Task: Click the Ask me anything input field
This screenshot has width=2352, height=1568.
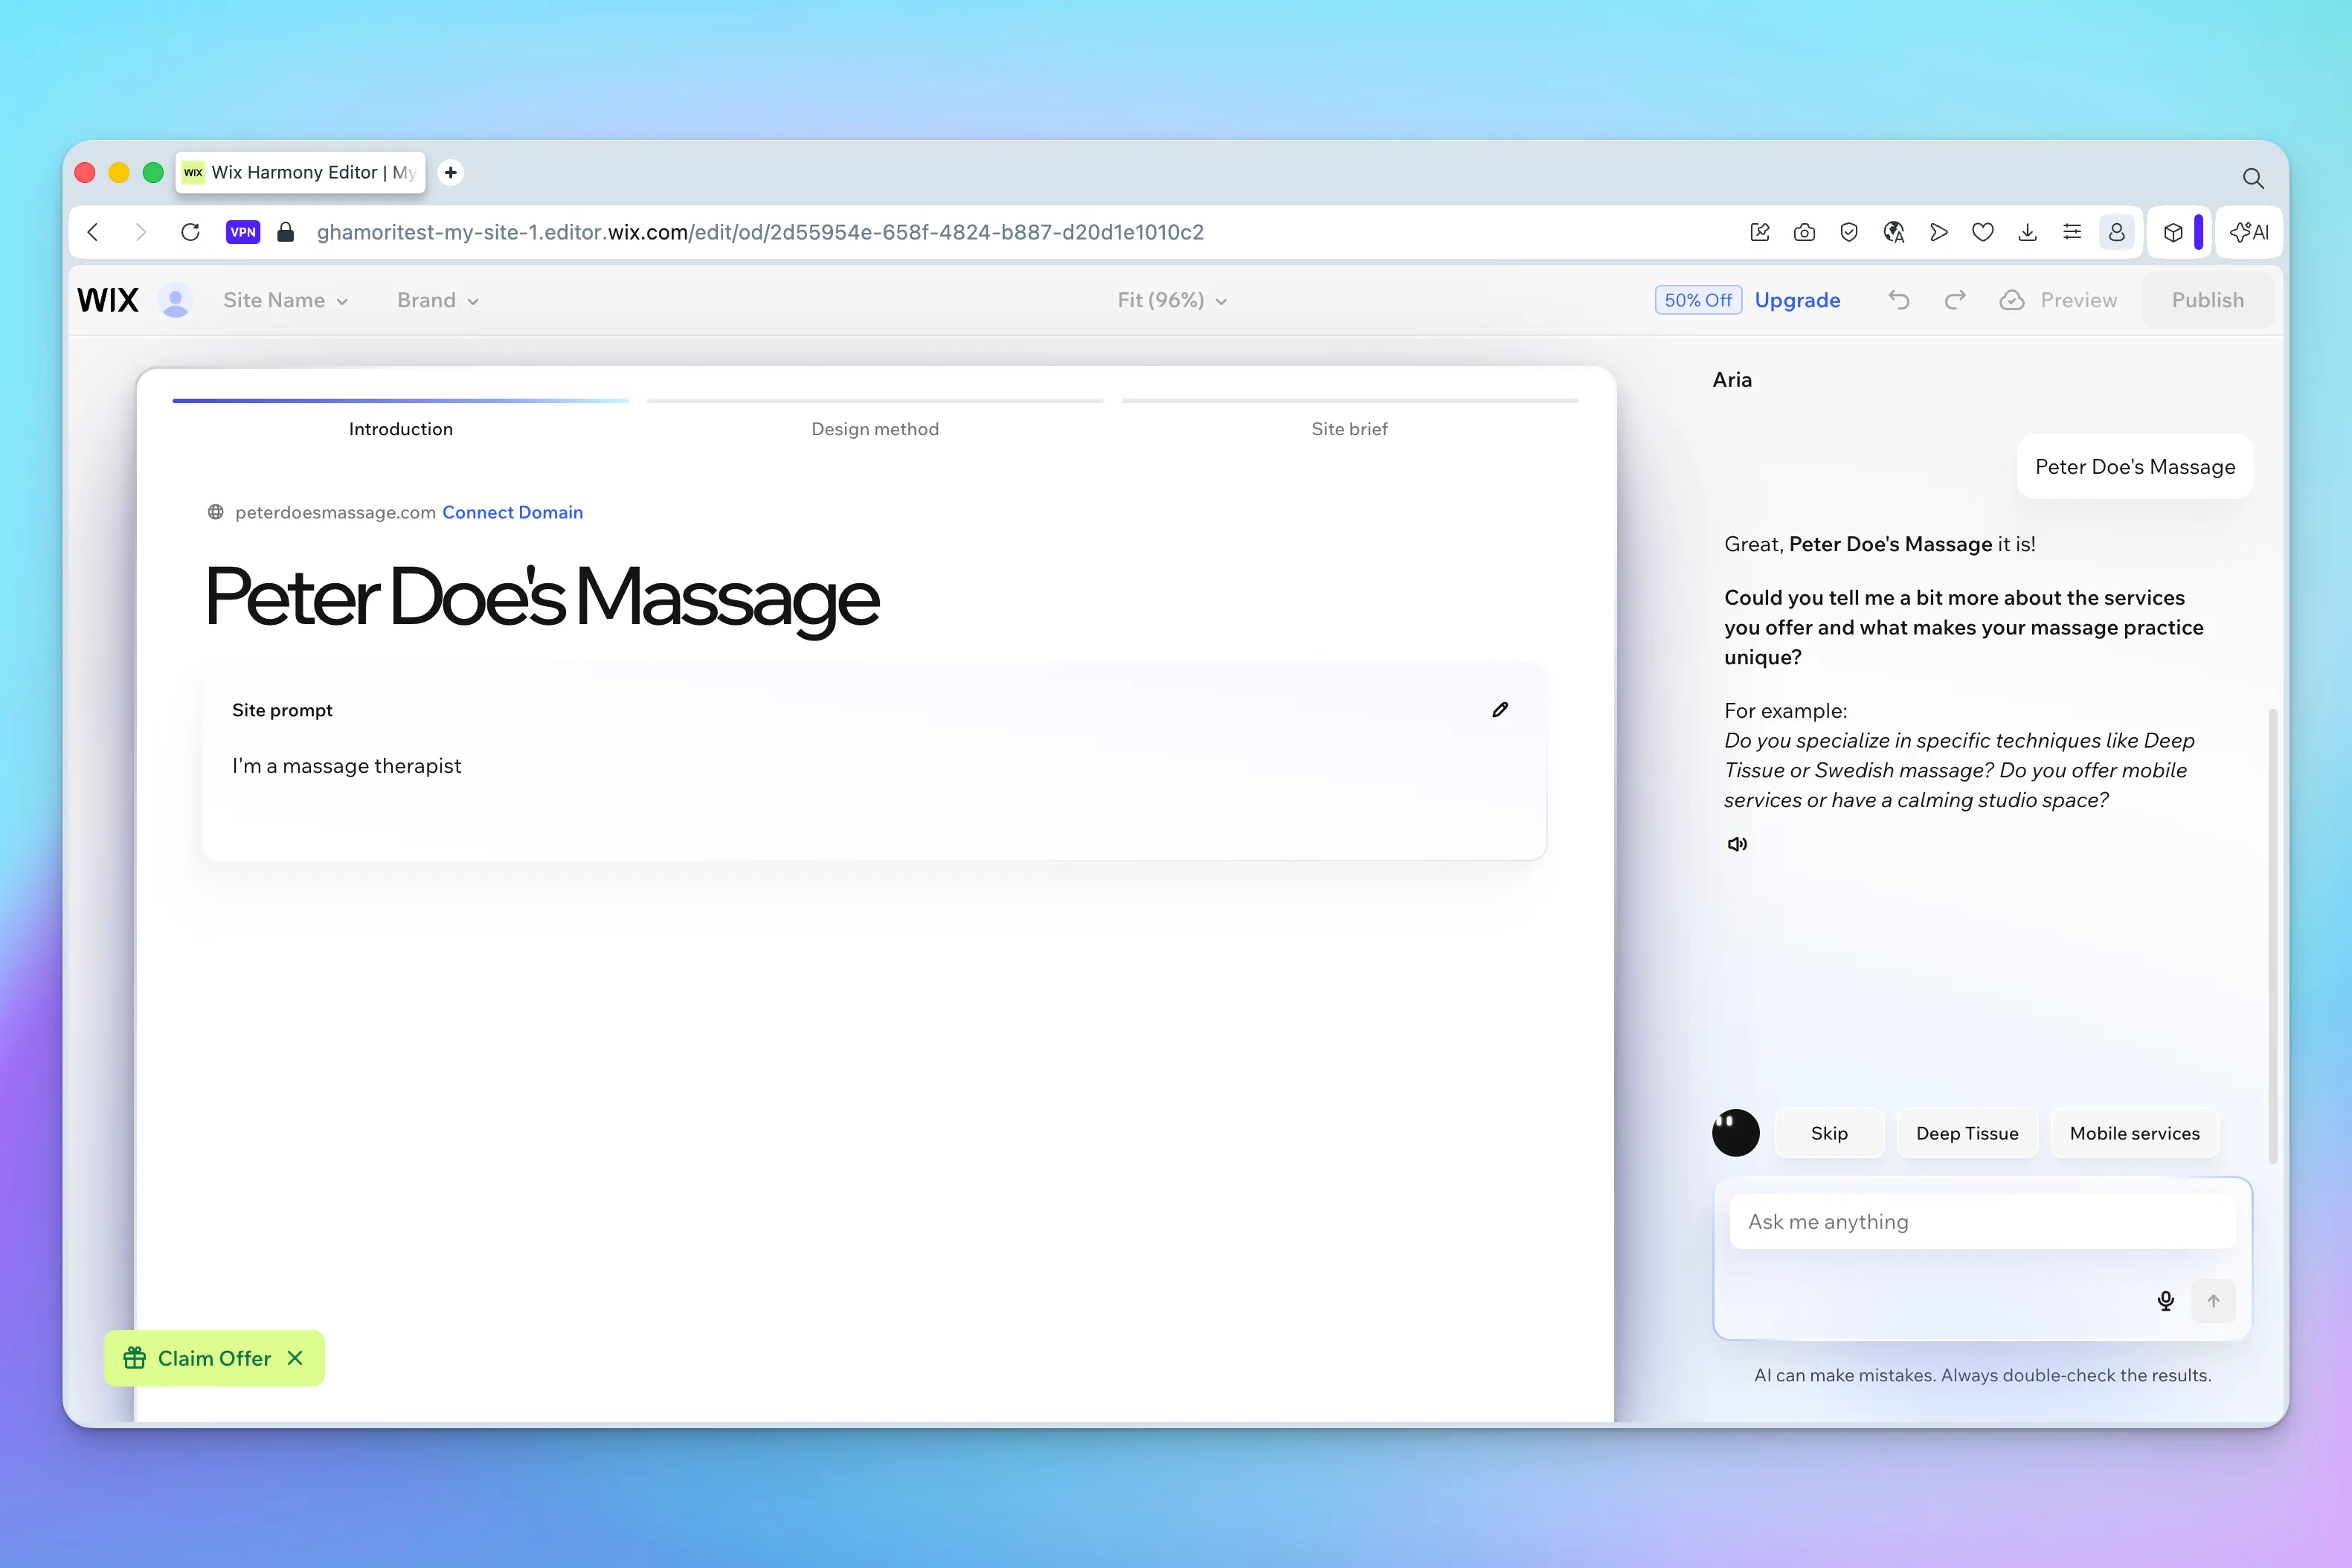Action: (x=1982, y=1221)
